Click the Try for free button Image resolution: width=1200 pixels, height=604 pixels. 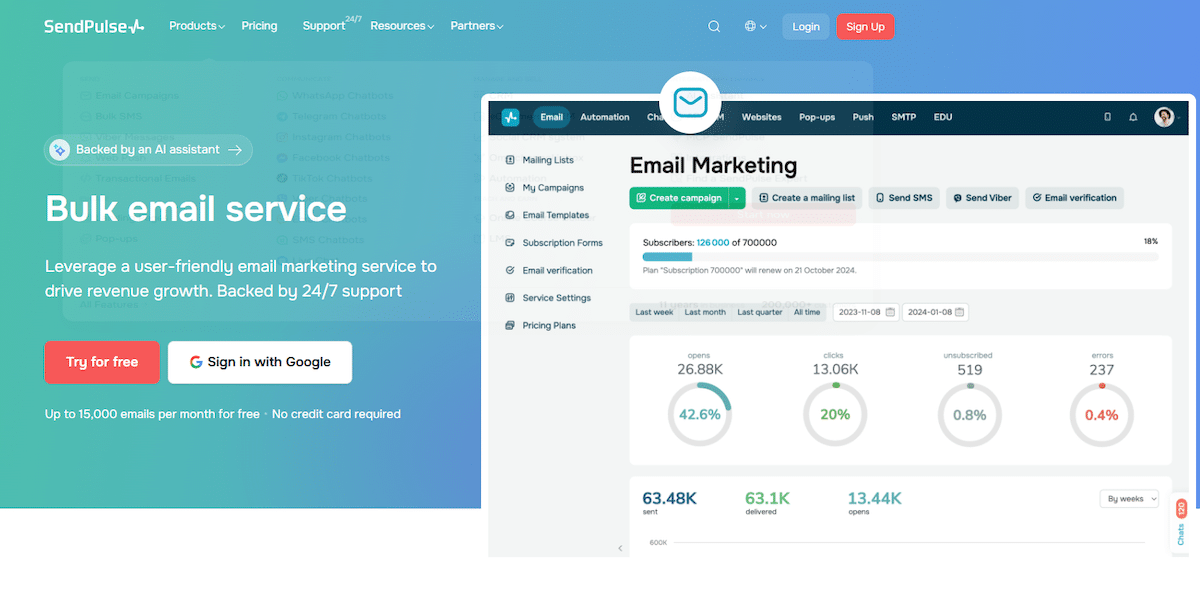click(x=102, y=362)
